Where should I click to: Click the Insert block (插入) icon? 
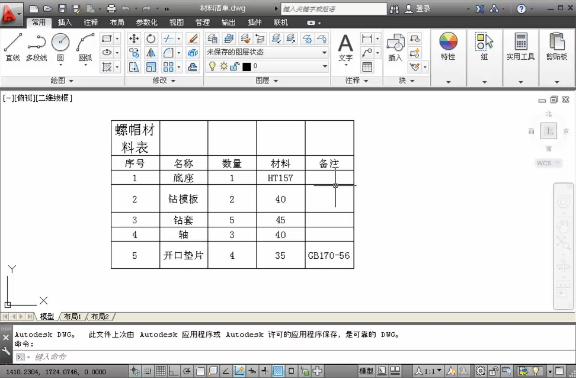[395, 47]
